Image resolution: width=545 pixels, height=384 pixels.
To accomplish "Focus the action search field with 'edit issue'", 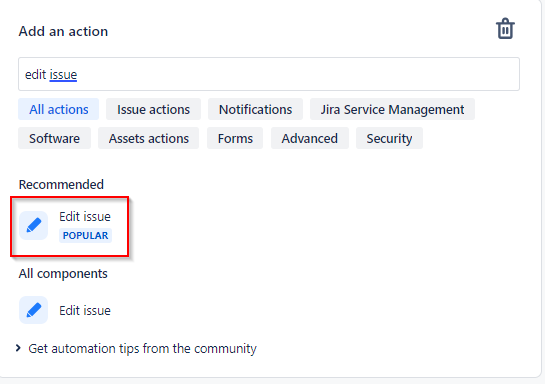I will point(269,74).
